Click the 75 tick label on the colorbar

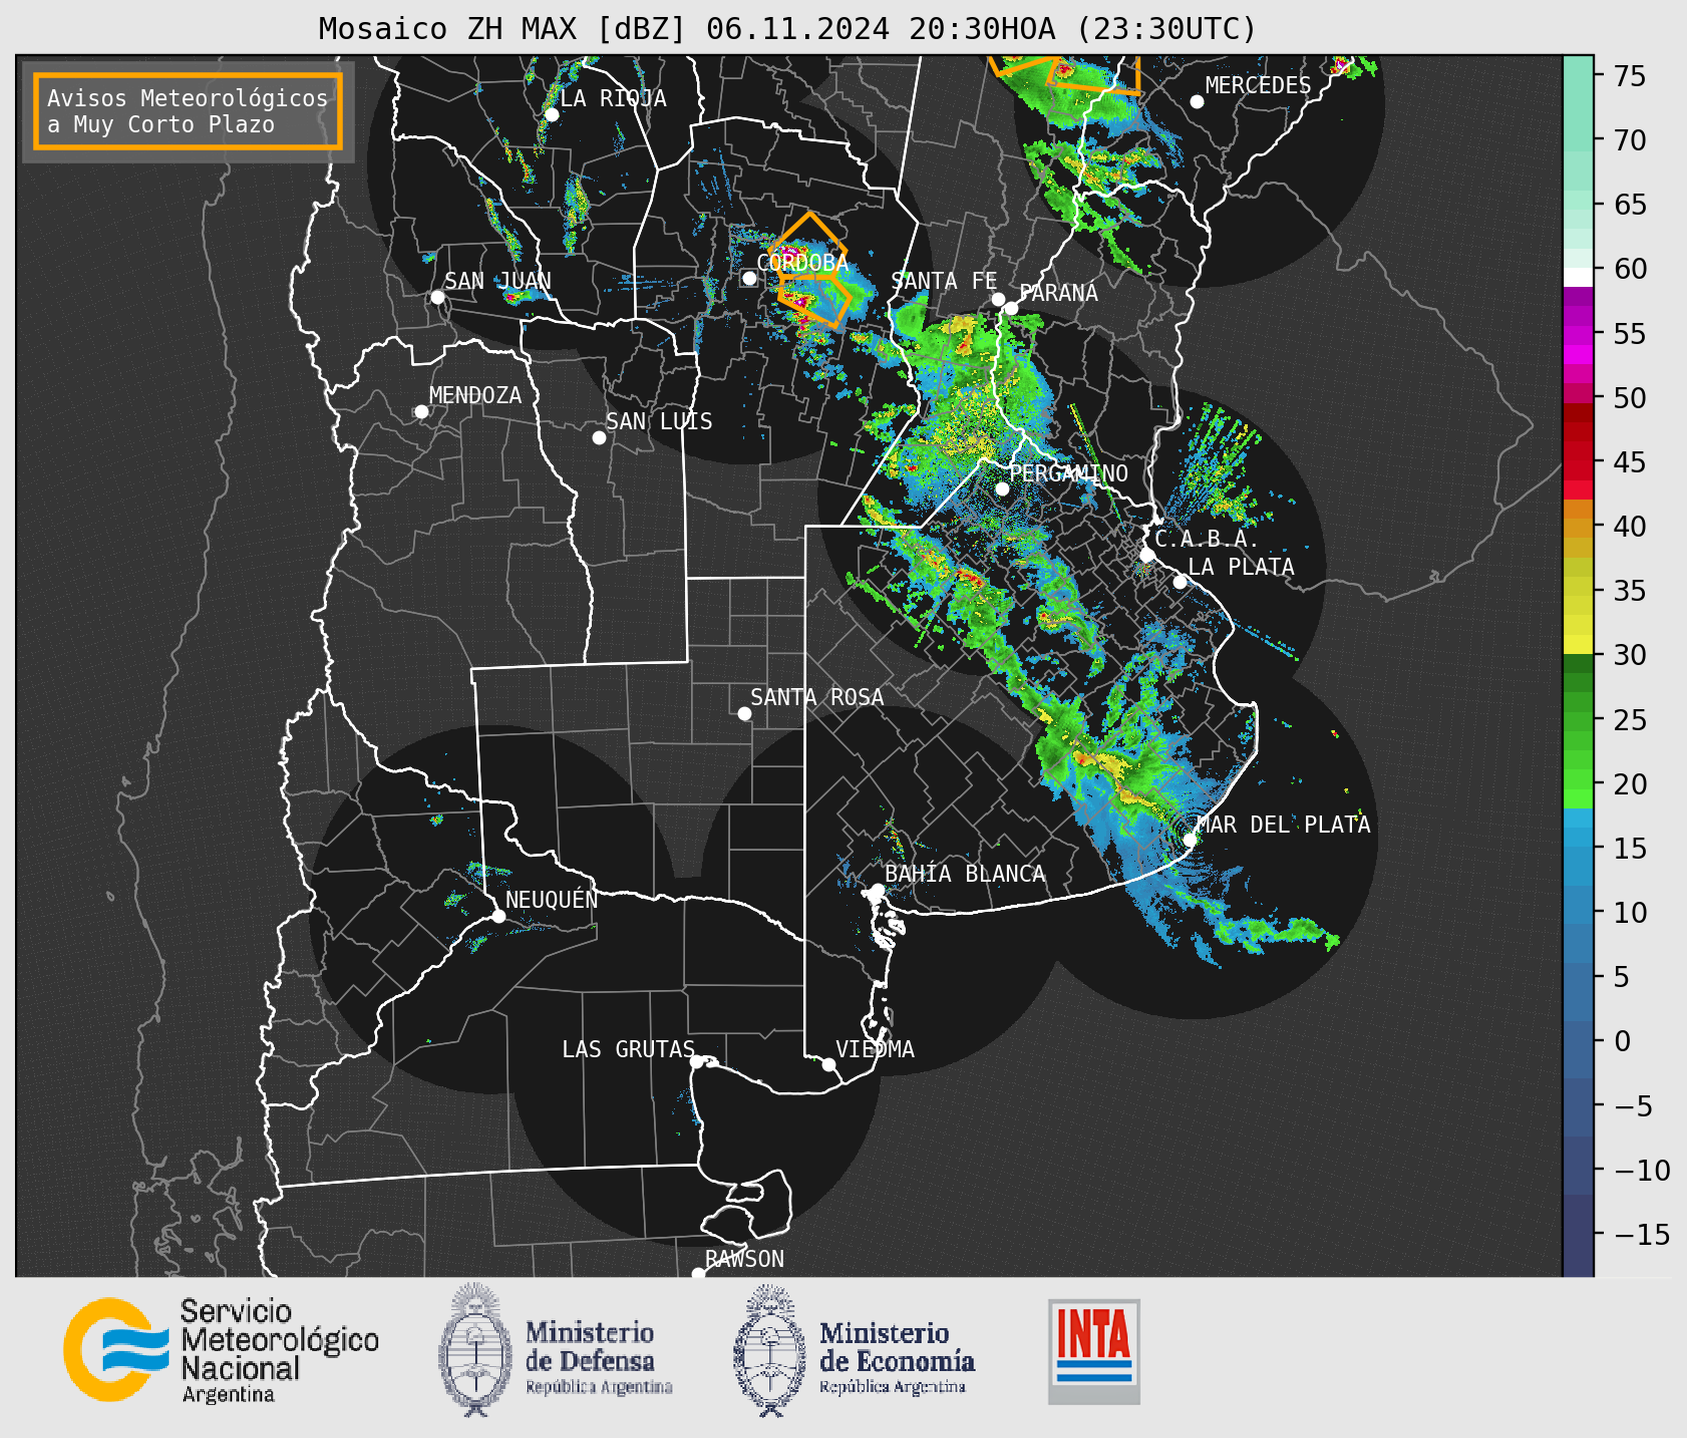coord(1629,76)
